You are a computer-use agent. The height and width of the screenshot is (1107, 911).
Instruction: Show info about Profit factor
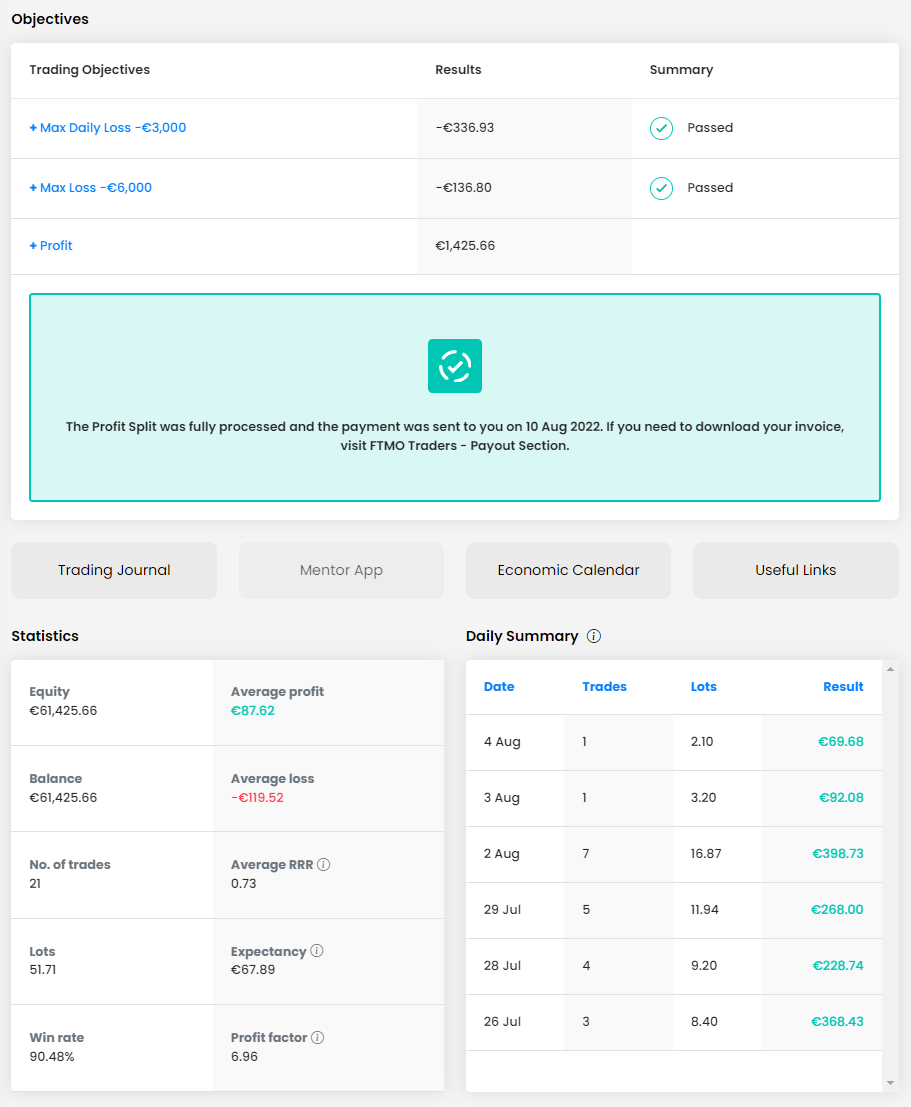coord(318,1037)
